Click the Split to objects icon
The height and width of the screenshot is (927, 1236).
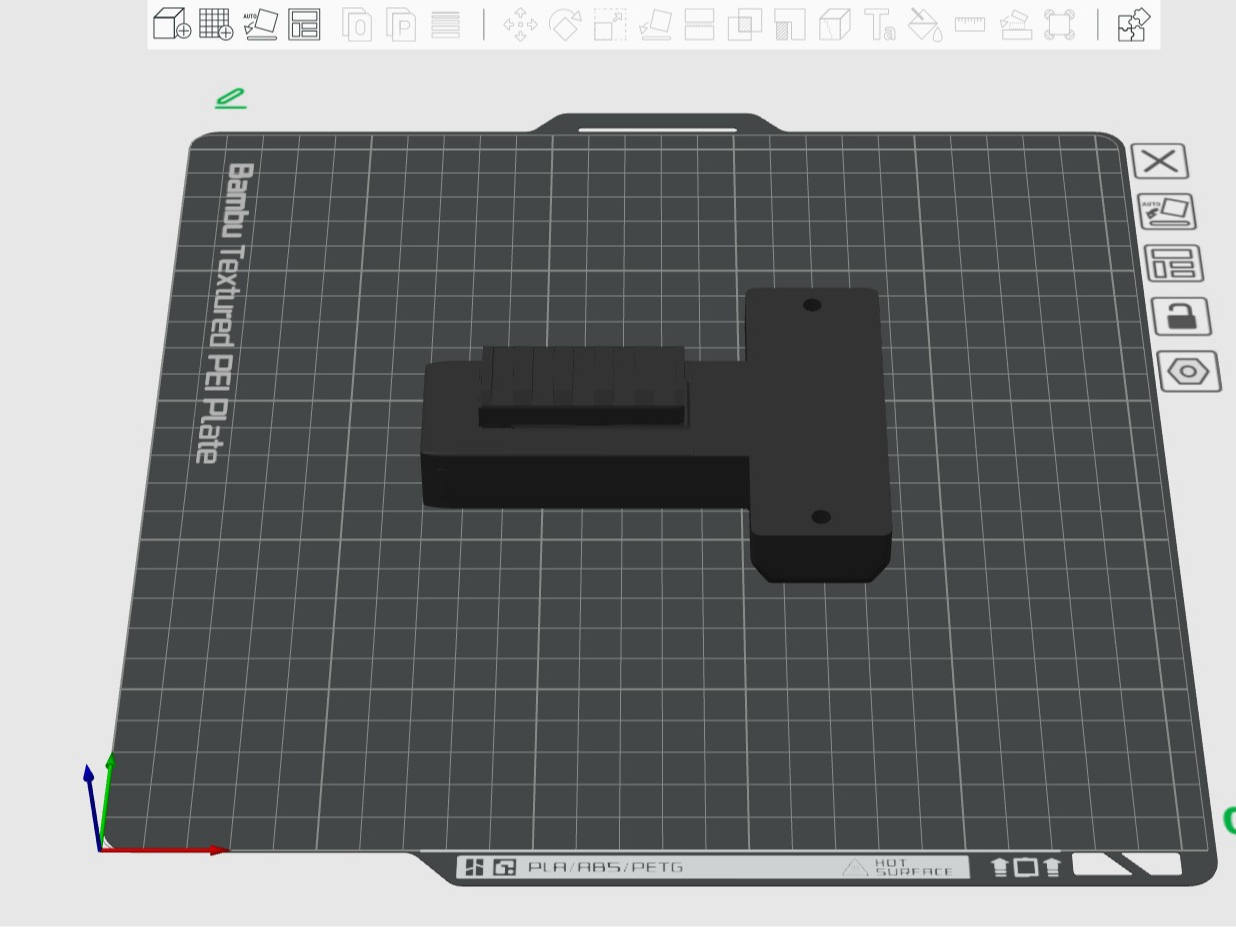[x=358, y=24]
